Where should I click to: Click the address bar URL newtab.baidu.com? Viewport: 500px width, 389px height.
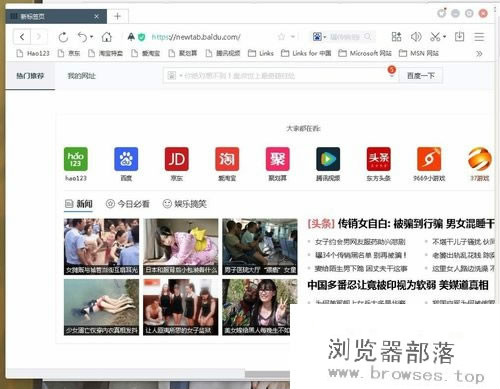click(196, 37)
